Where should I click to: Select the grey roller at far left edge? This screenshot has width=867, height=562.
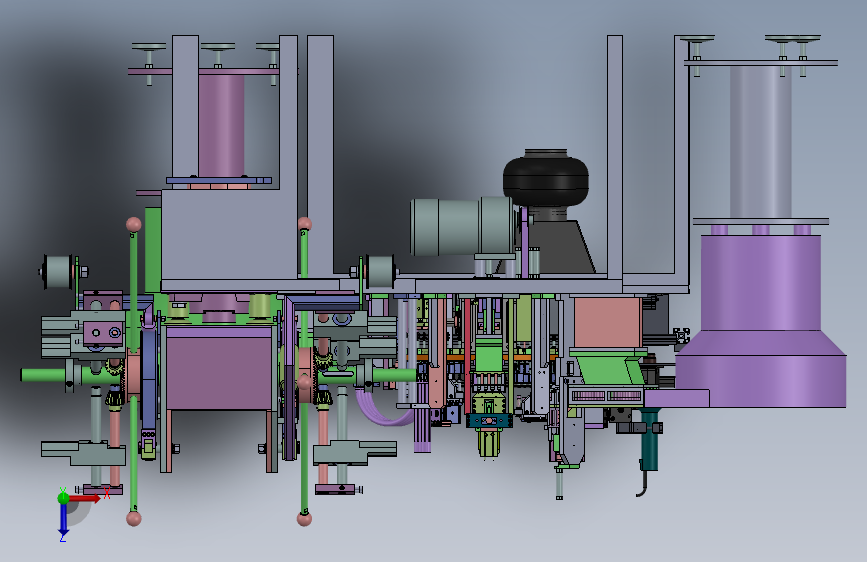56,272
